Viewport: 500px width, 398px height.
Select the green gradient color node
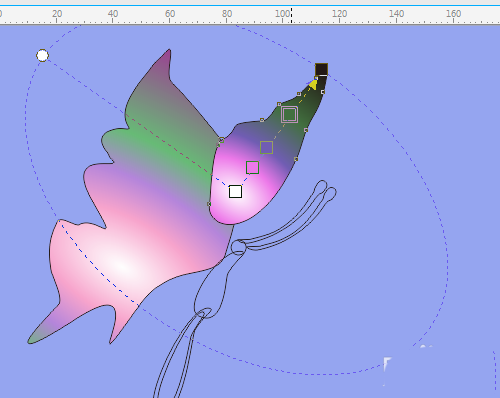pyautogui.click(x=289, y=114)
